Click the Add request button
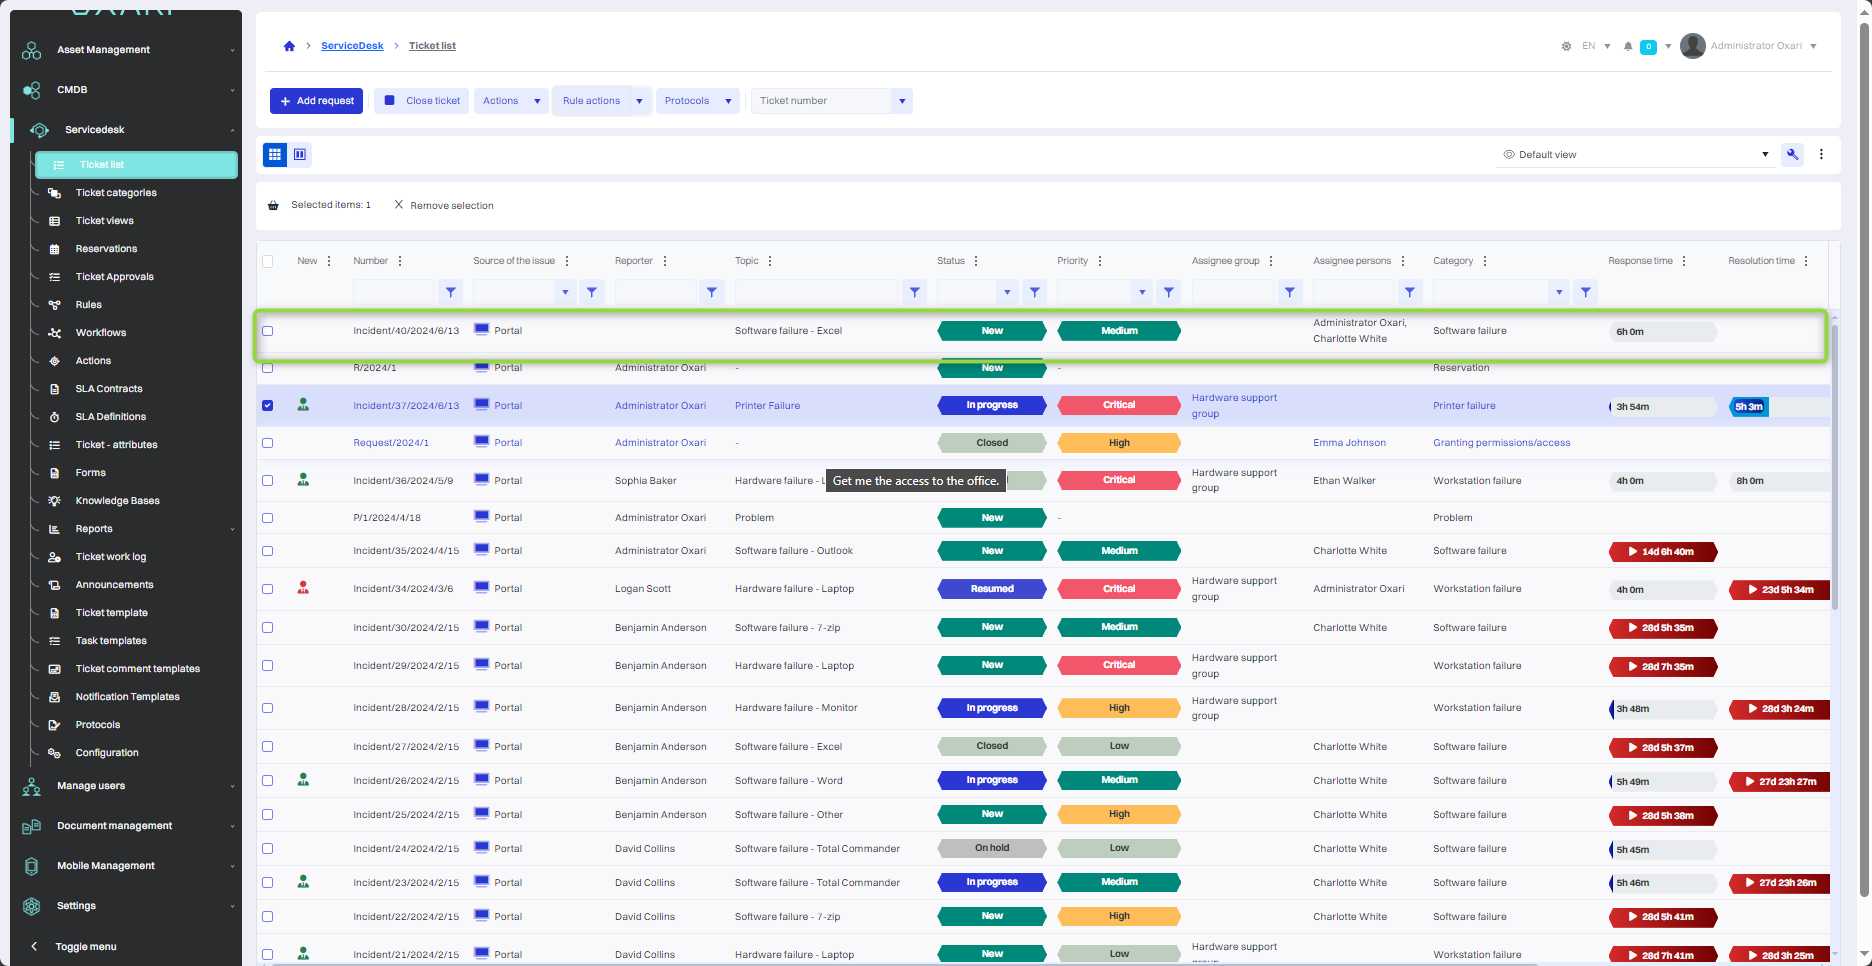1872x966 pixels. [316, 101]
